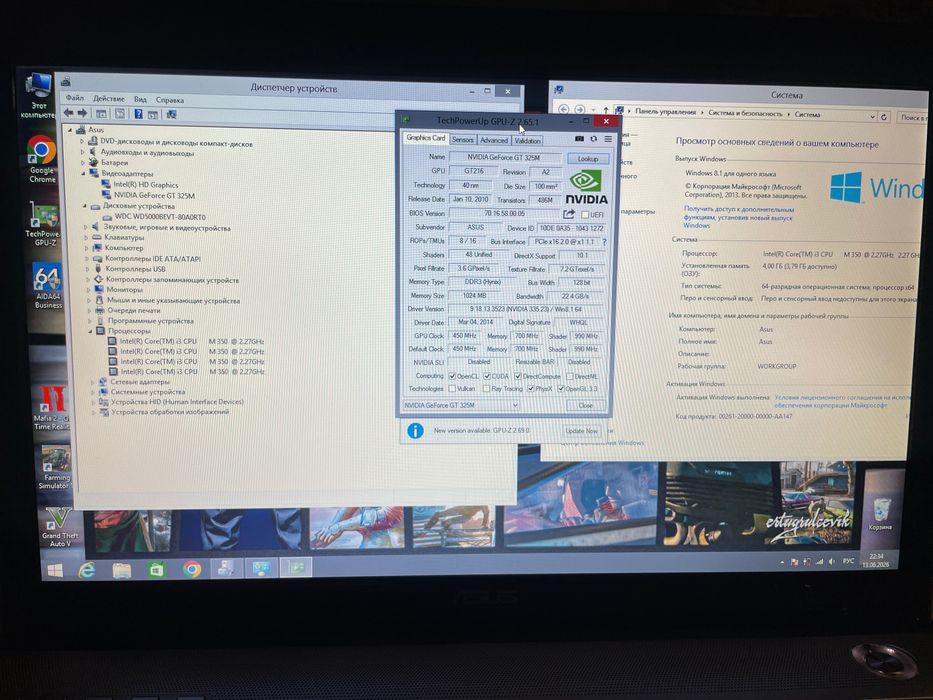The image size is (933, 700).
Task: Click the BIOS share/export arrow icon
Action: point(569,214)
